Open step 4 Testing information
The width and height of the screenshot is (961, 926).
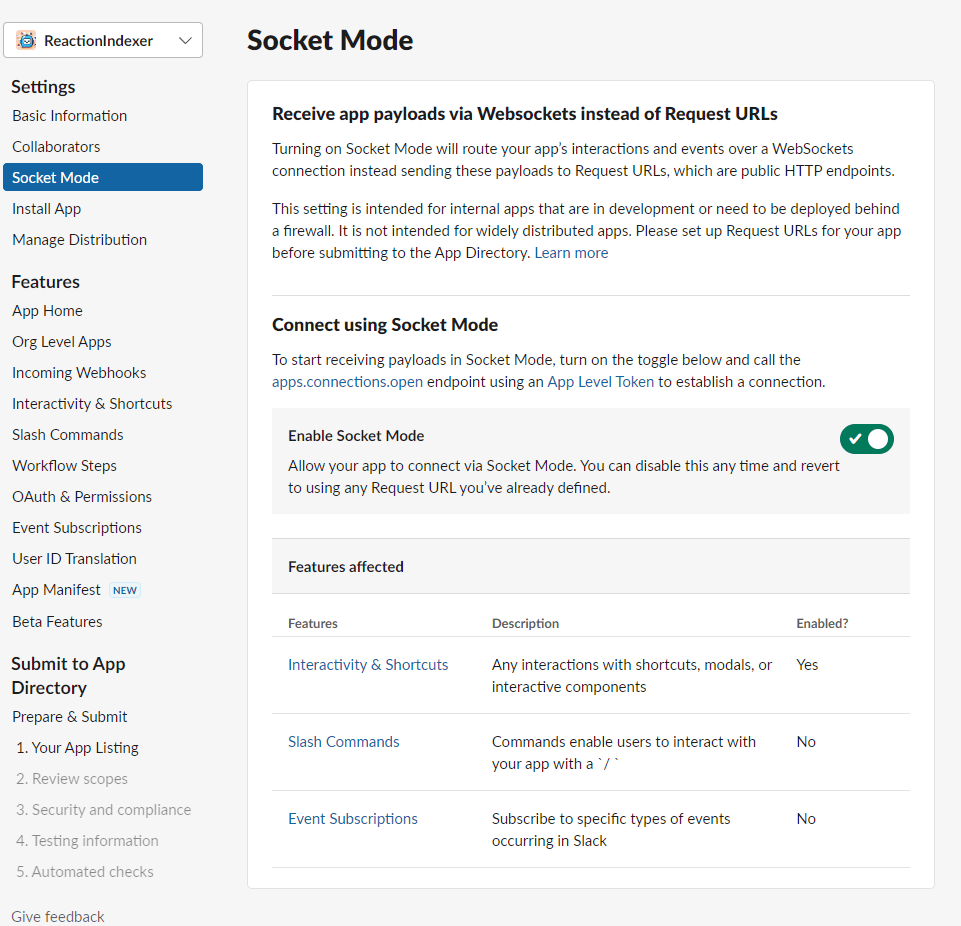[x=87, y=841]
